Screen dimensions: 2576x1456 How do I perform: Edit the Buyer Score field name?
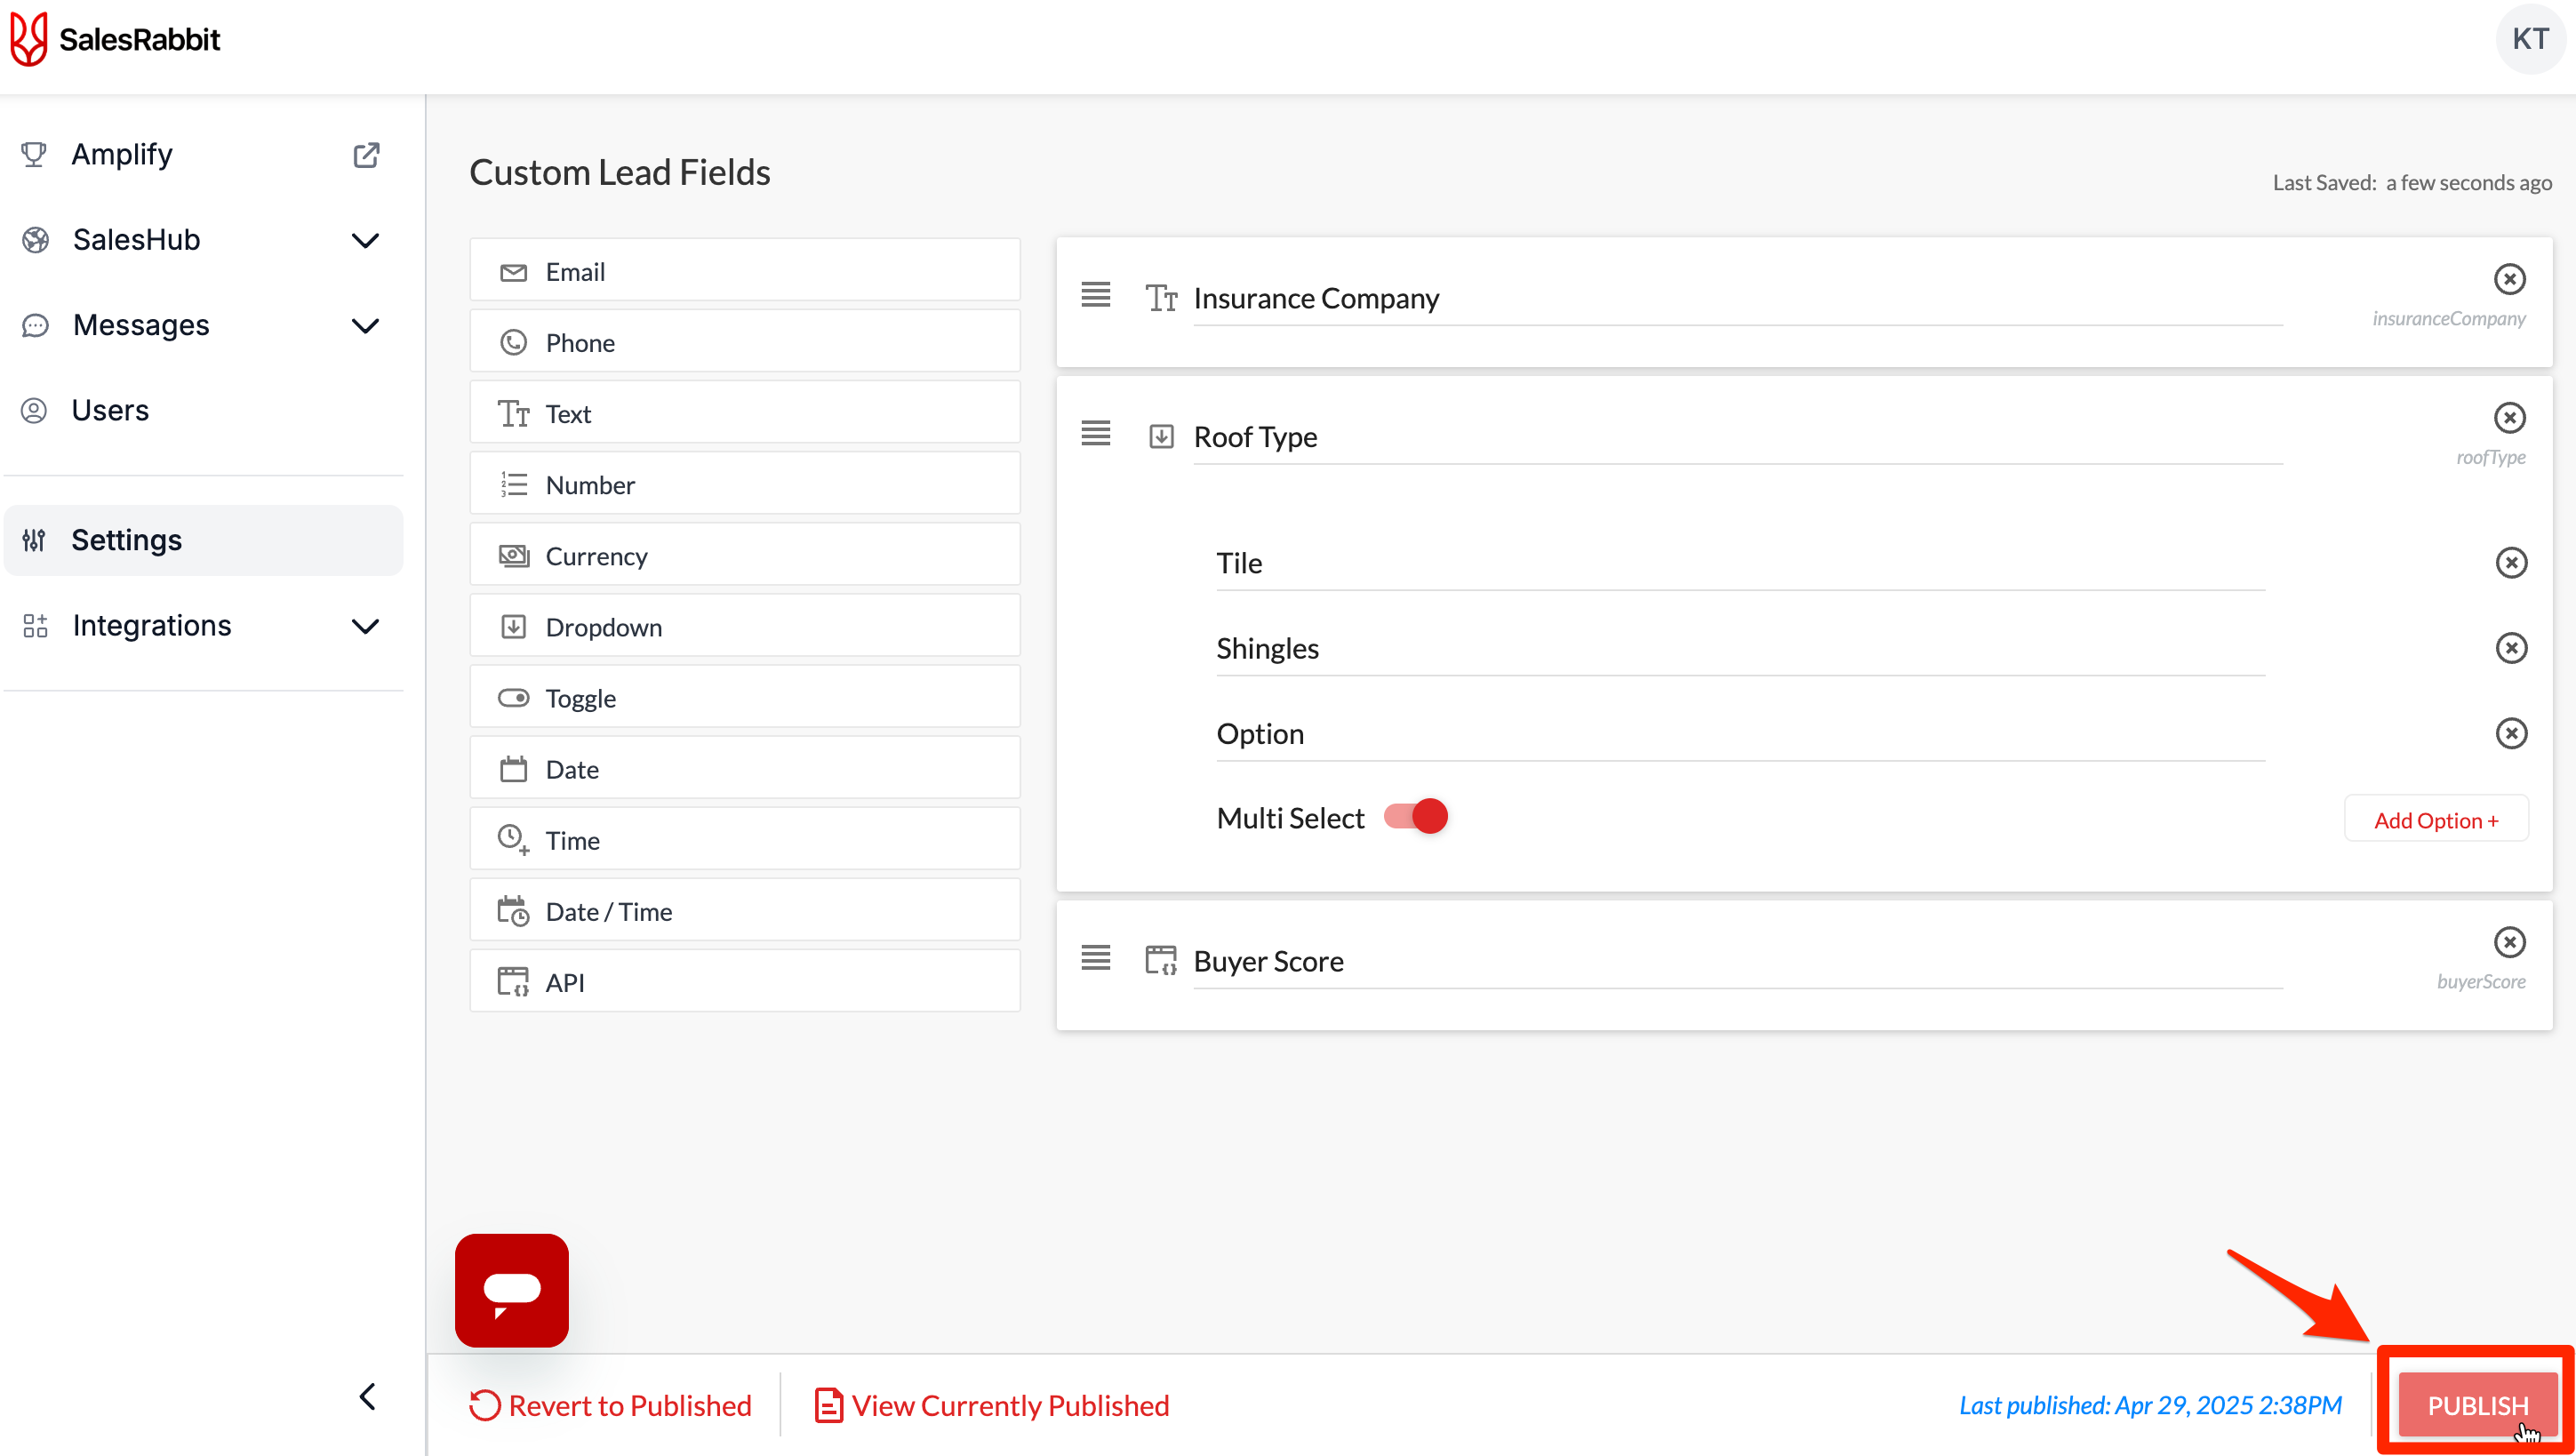pos(1737,962)
